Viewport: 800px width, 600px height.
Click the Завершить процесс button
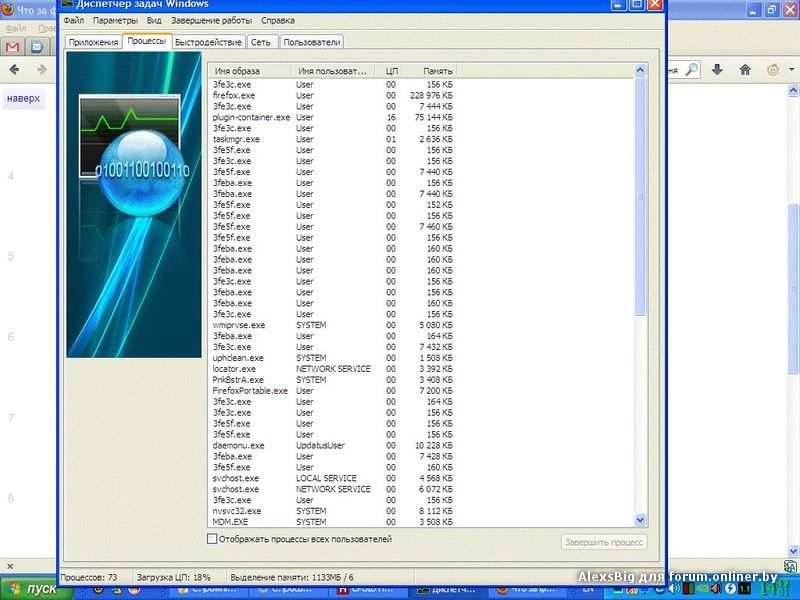(x=604, y=542)
